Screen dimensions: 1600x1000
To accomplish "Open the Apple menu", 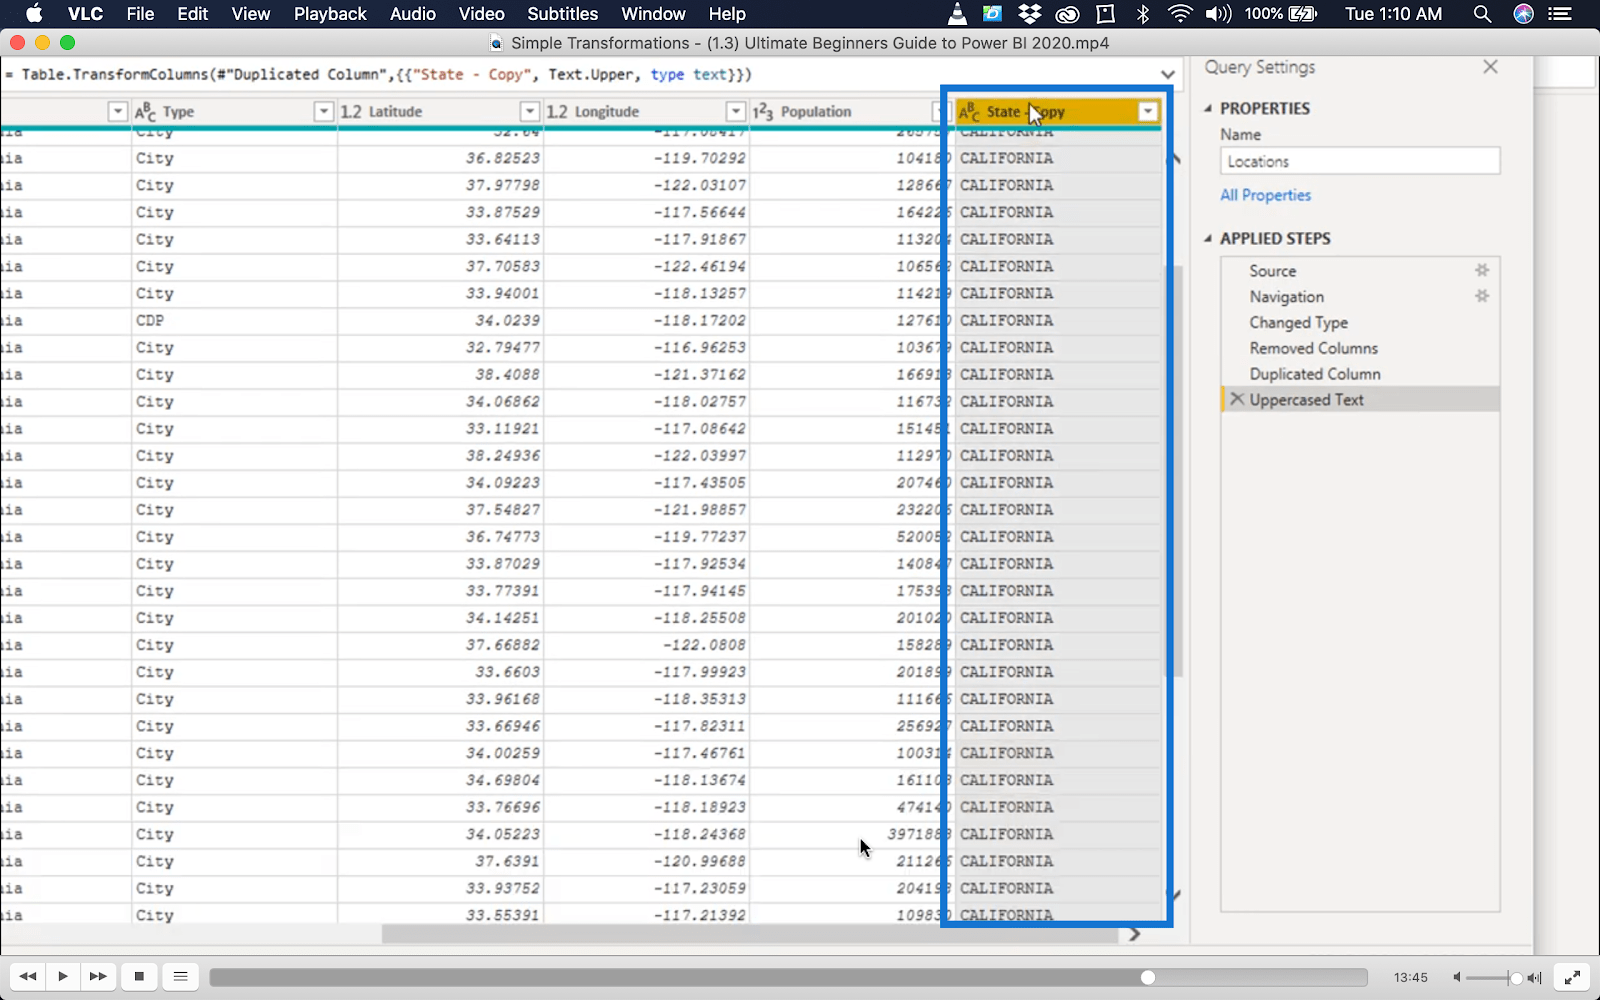I will (x=34, y=14).
